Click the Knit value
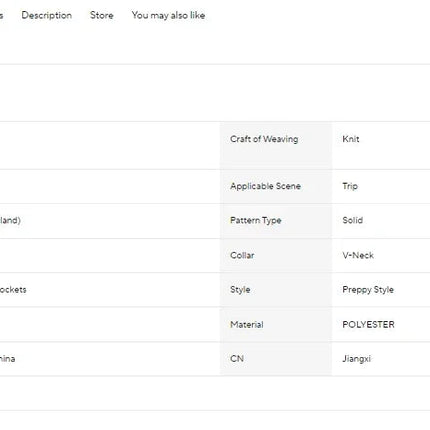Viewport: 430px width, 430px height. 351,139
